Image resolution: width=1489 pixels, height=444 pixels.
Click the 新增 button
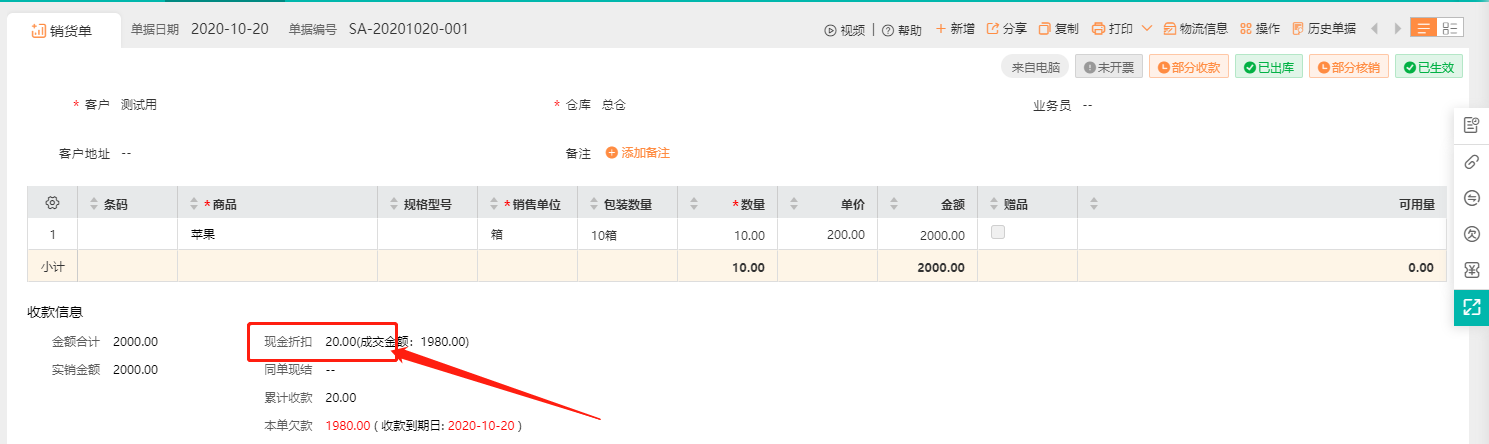pos(955,29)
